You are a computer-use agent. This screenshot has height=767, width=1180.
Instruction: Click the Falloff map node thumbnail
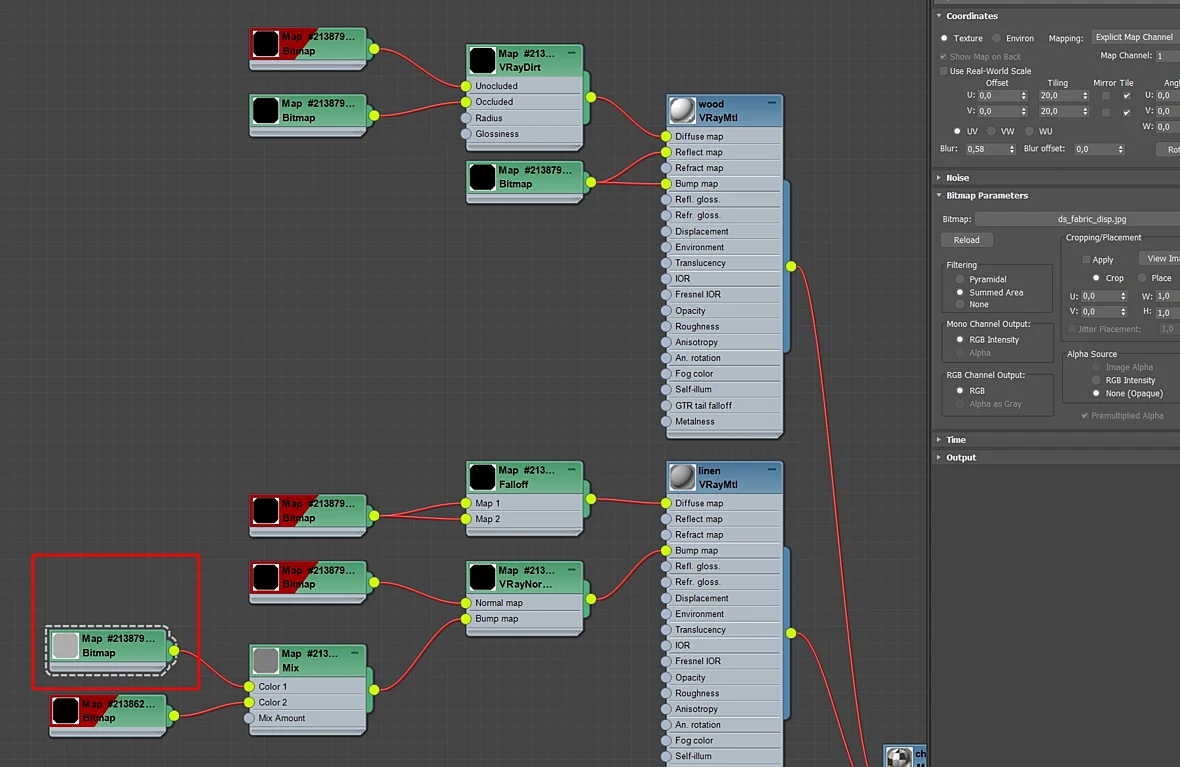482,477
